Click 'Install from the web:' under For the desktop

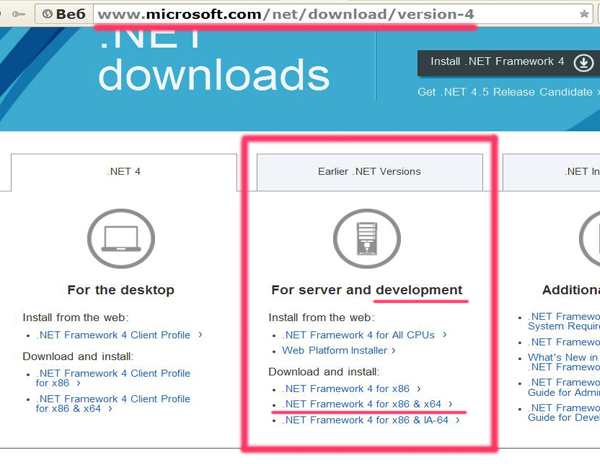click(76, 317)
